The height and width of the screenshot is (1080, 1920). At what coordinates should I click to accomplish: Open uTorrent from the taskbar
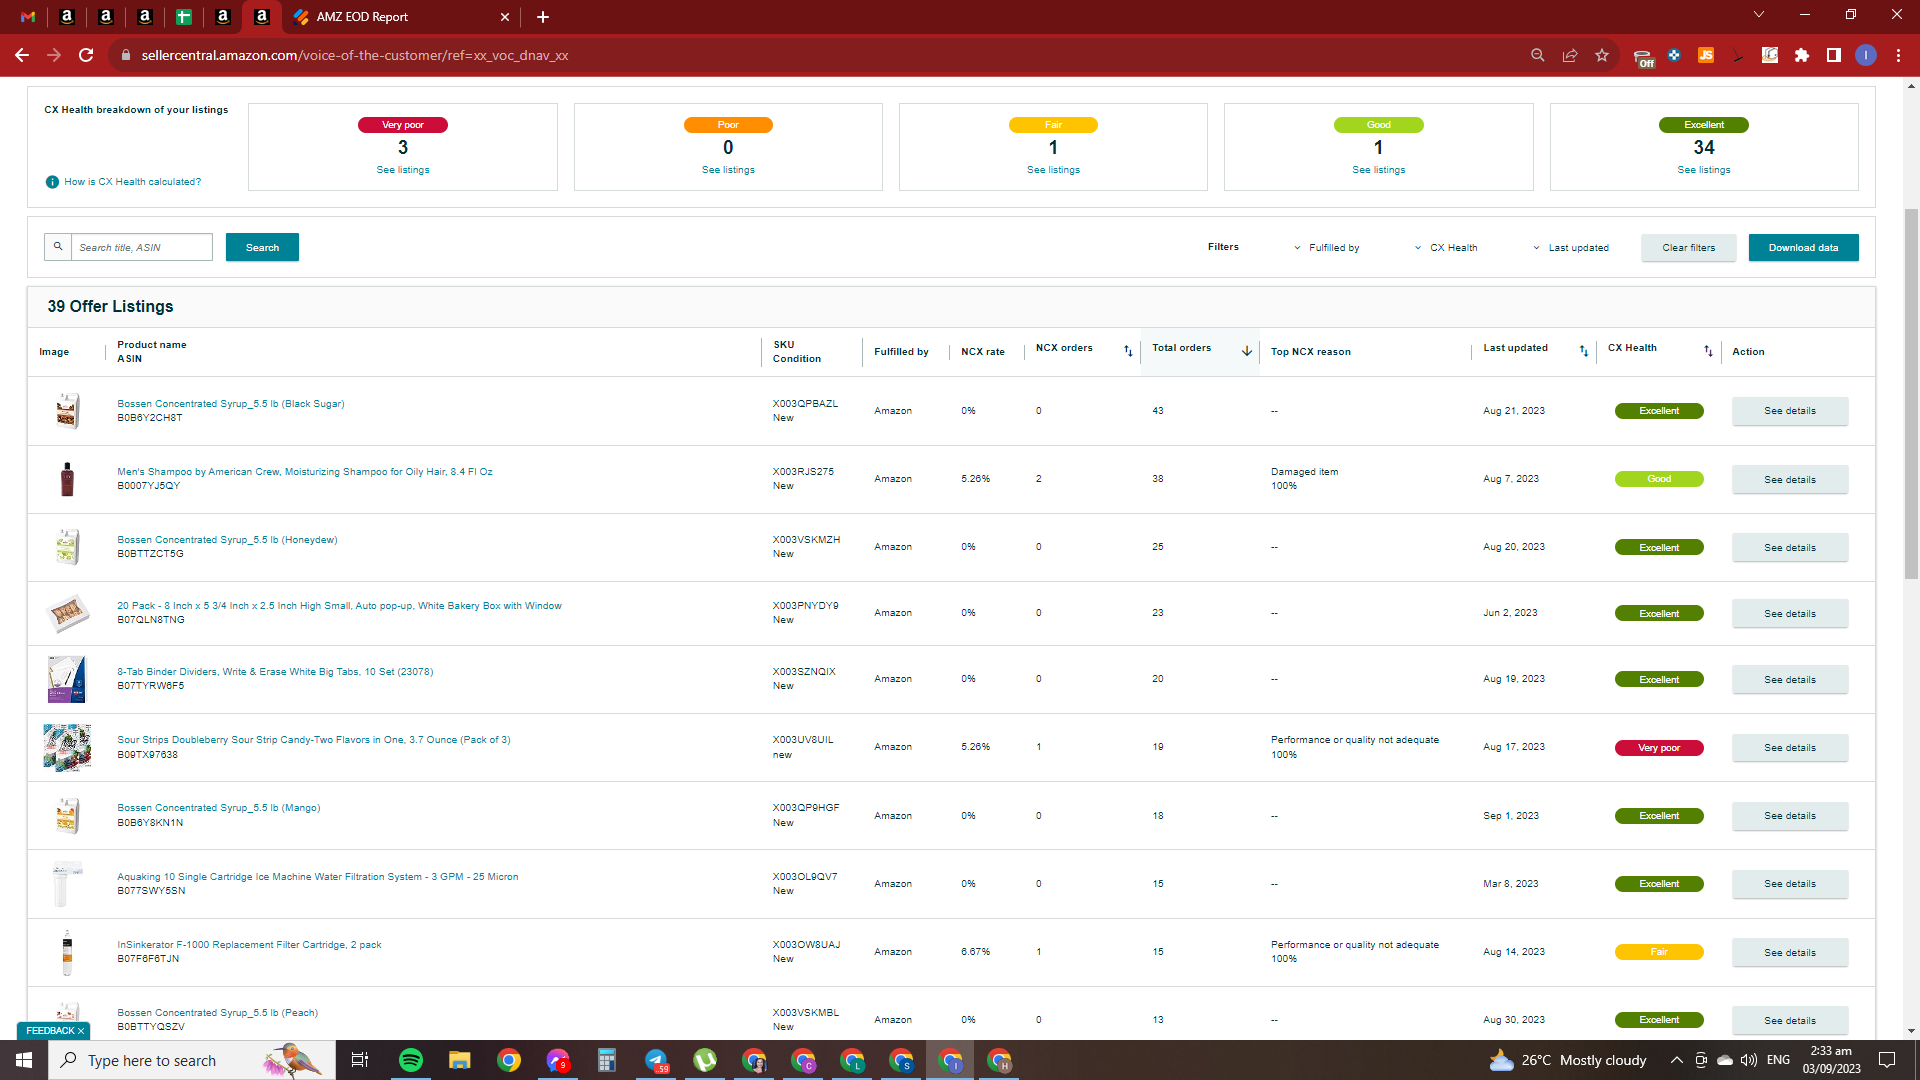(x=705, y=1060)
